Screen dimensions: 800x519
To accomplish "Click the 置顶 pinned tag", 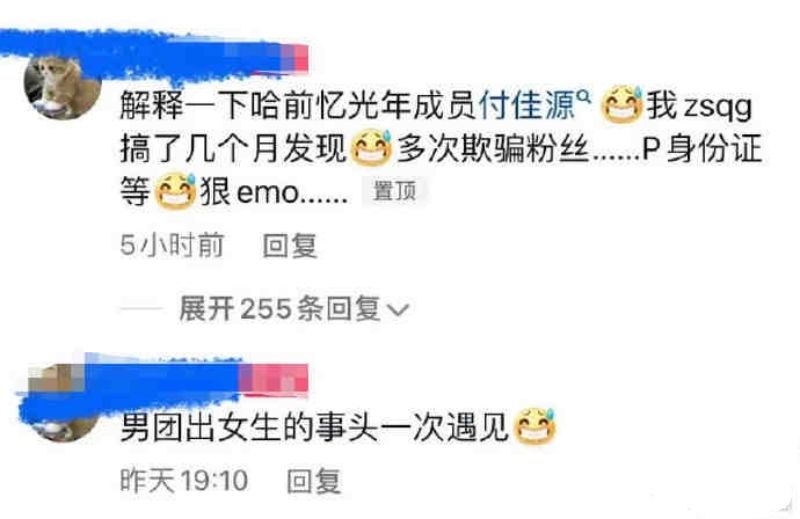I will [x=394, y=191].
